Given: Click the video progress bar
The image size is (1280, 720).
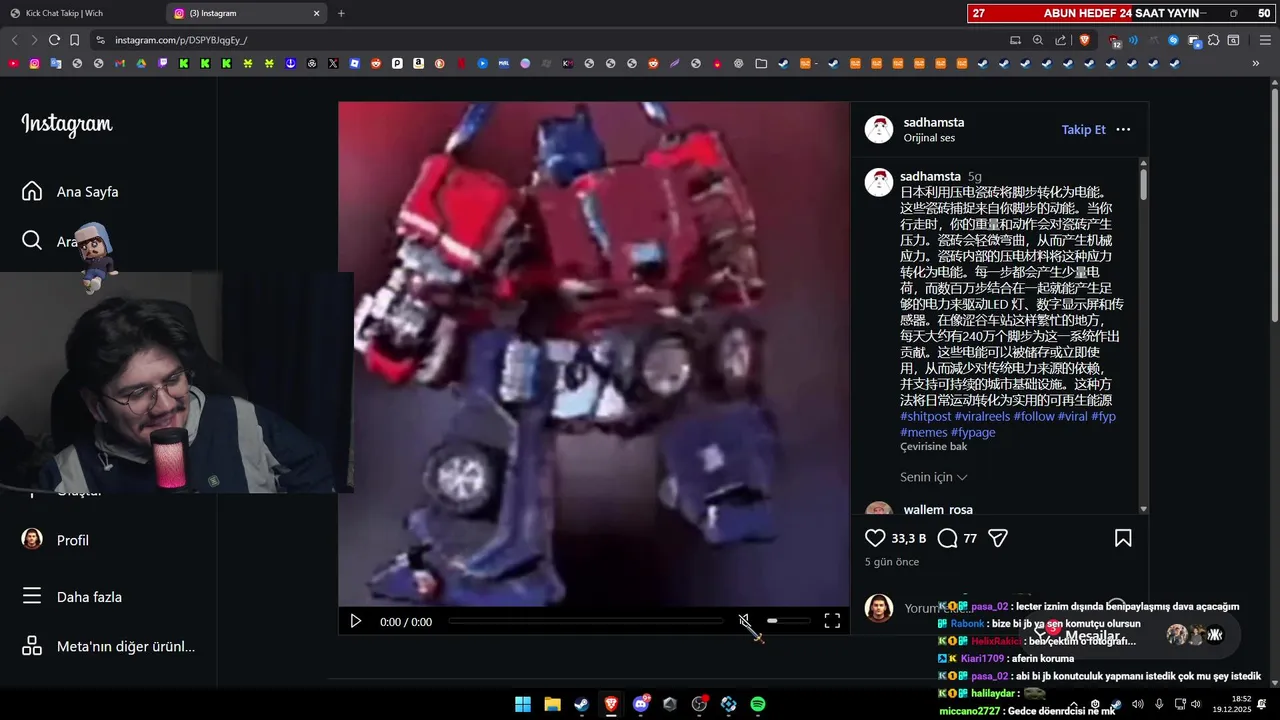Looking at the screenshot, I should (x=585, y=621).
